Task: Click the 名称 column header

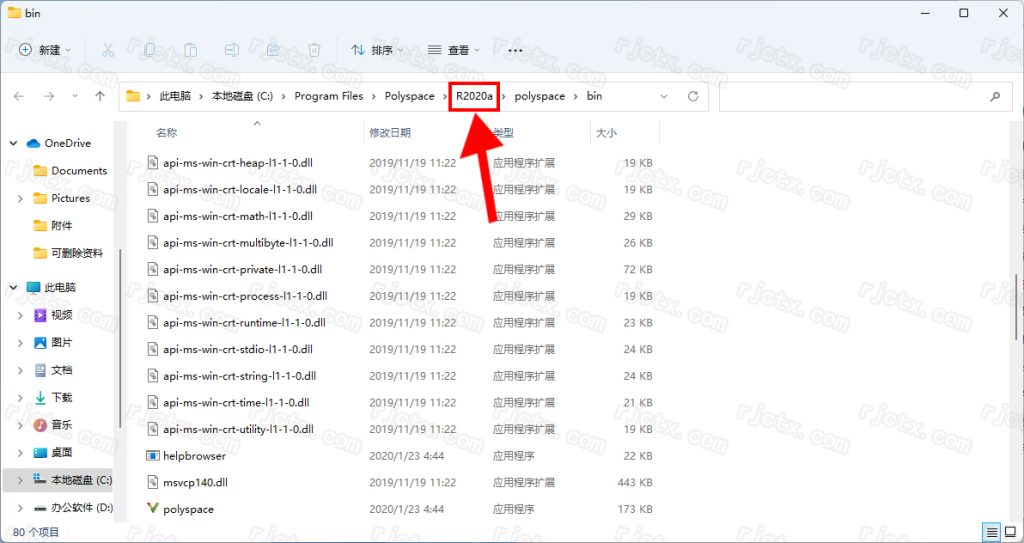Action: click(167, 132)
